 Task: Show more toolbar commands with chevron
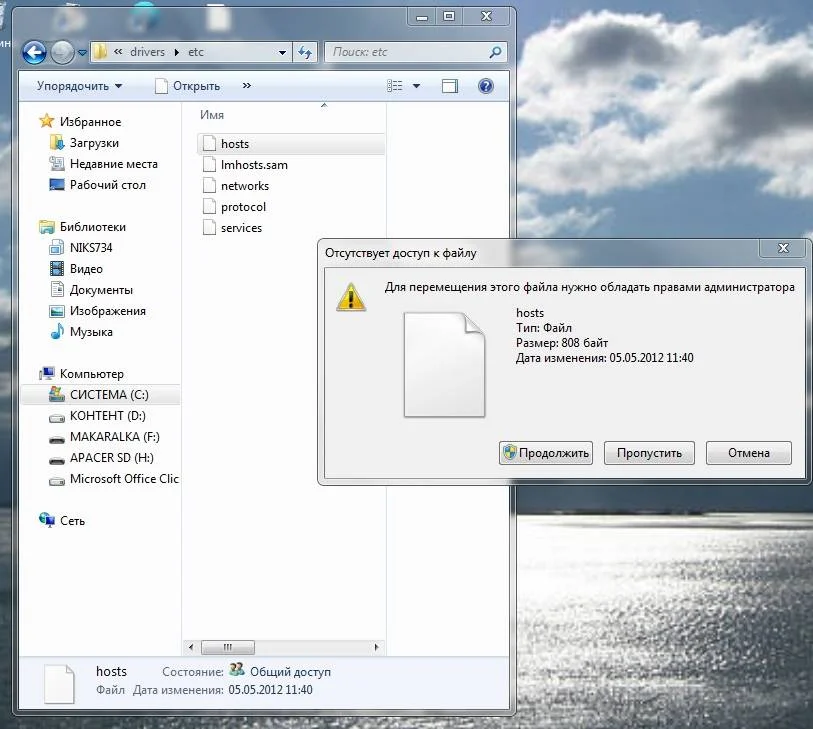[x=247, y=86]
